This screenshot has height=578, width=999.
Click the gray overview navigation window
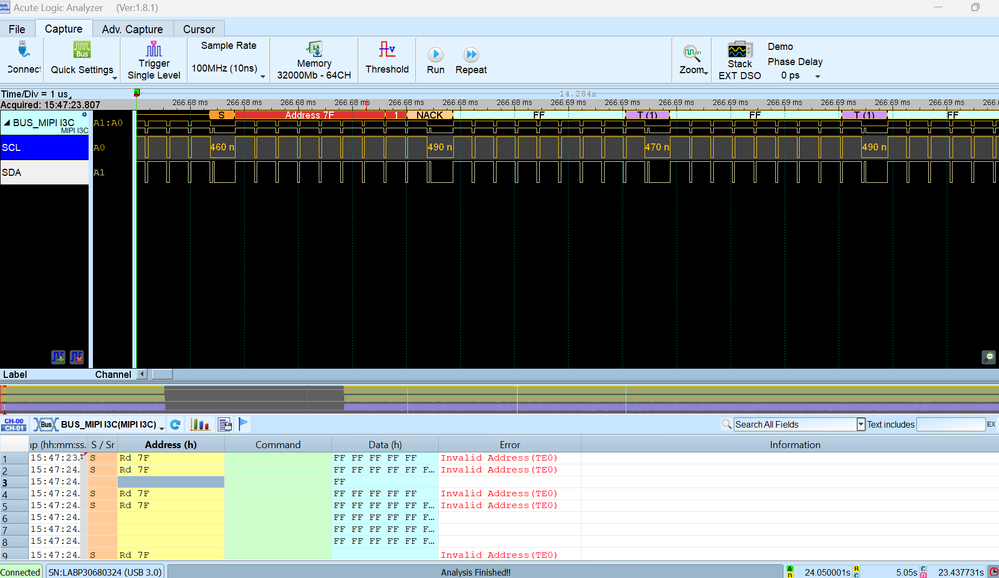point(254,398)
